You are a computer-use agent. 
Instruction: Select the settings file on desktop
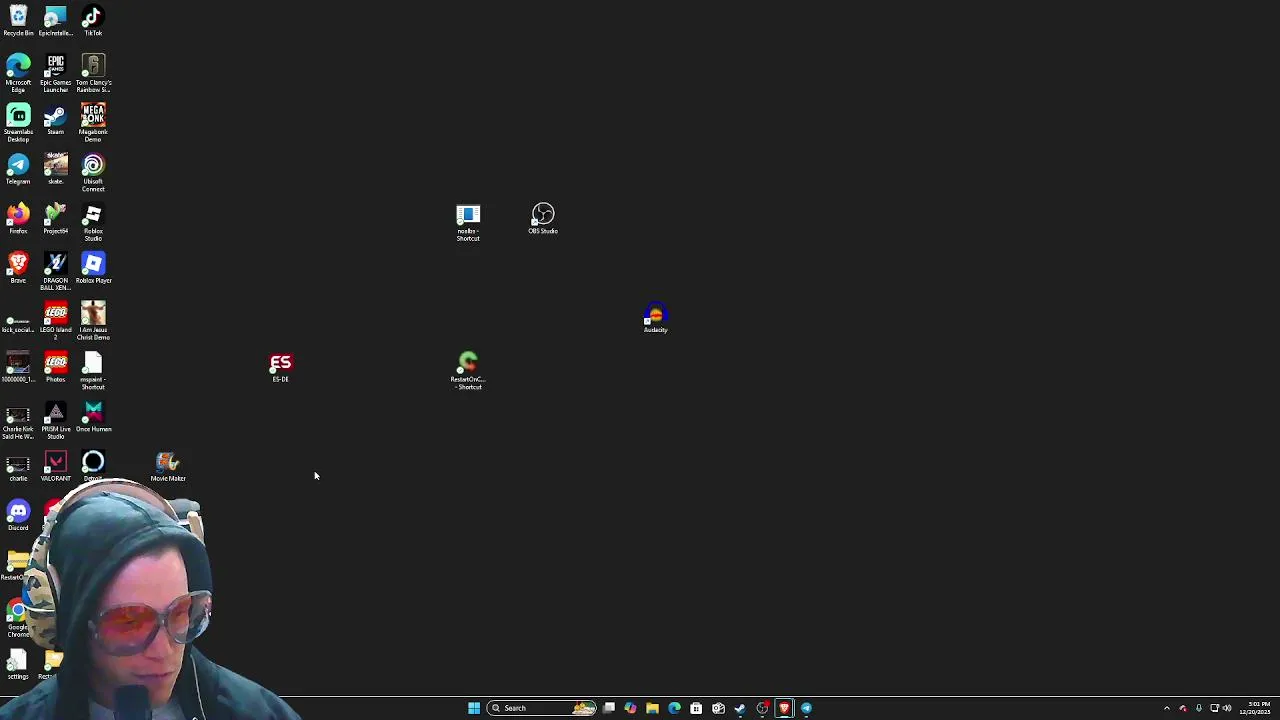pyautogui.click(x=18, y=665)
